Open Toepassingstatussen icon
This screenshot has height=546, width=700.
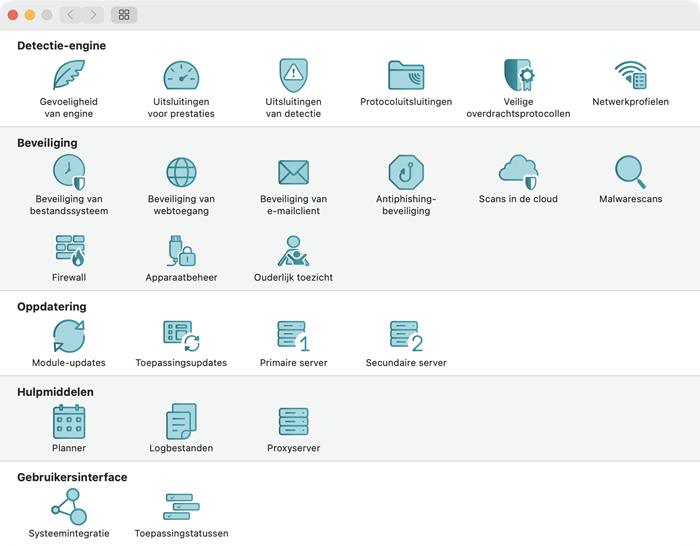(181, 507)
